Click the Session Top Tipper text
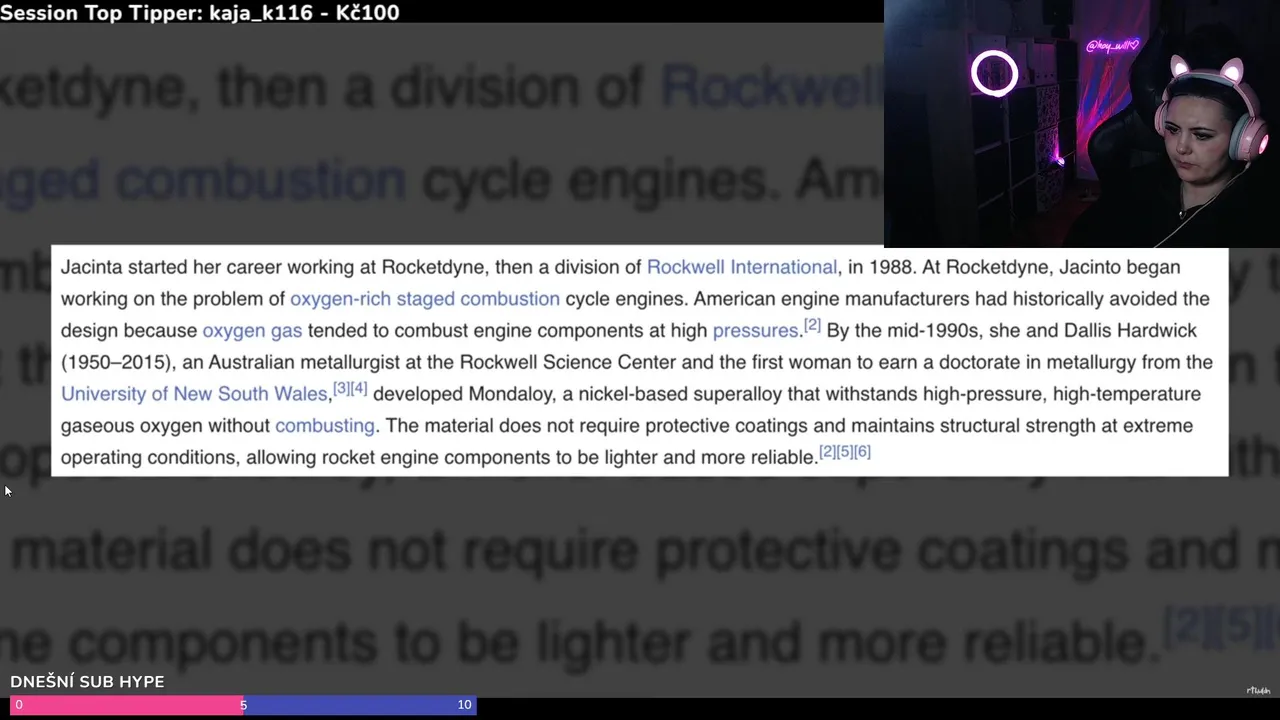This screenshot has width=1280, height=720. [200, 12]
